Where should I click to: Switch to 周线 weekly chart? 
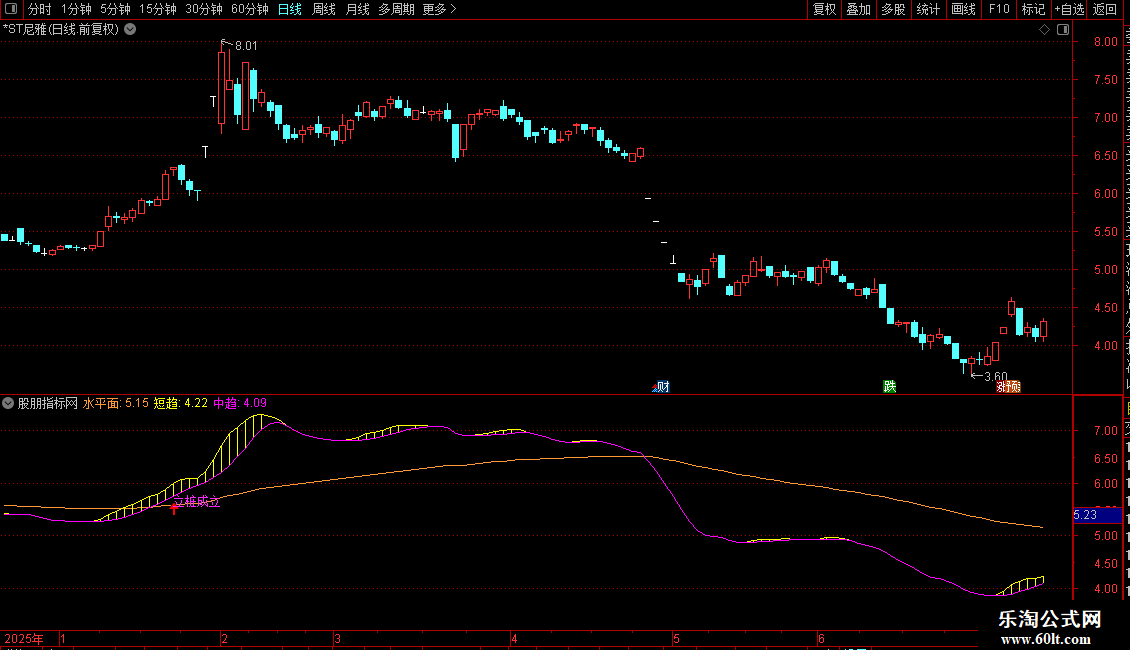(324, 9)
